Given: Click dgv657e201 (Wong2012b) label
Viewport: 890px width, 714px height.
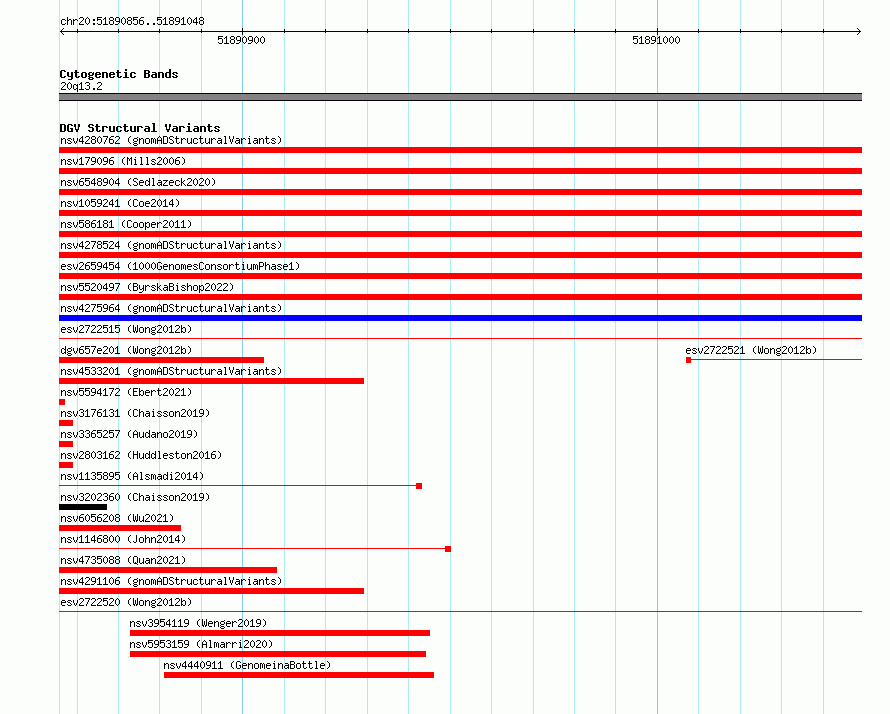Looking at the screenshot, I should coord(126,350).
